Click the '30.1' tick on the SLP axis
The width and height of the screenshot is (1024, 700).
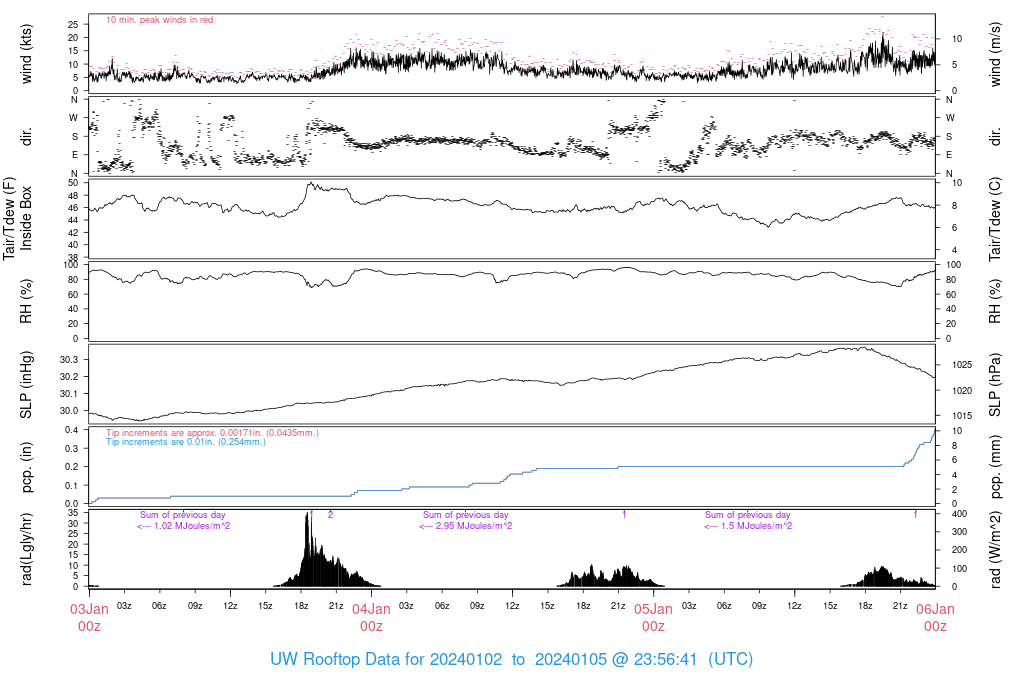(69, 394)
